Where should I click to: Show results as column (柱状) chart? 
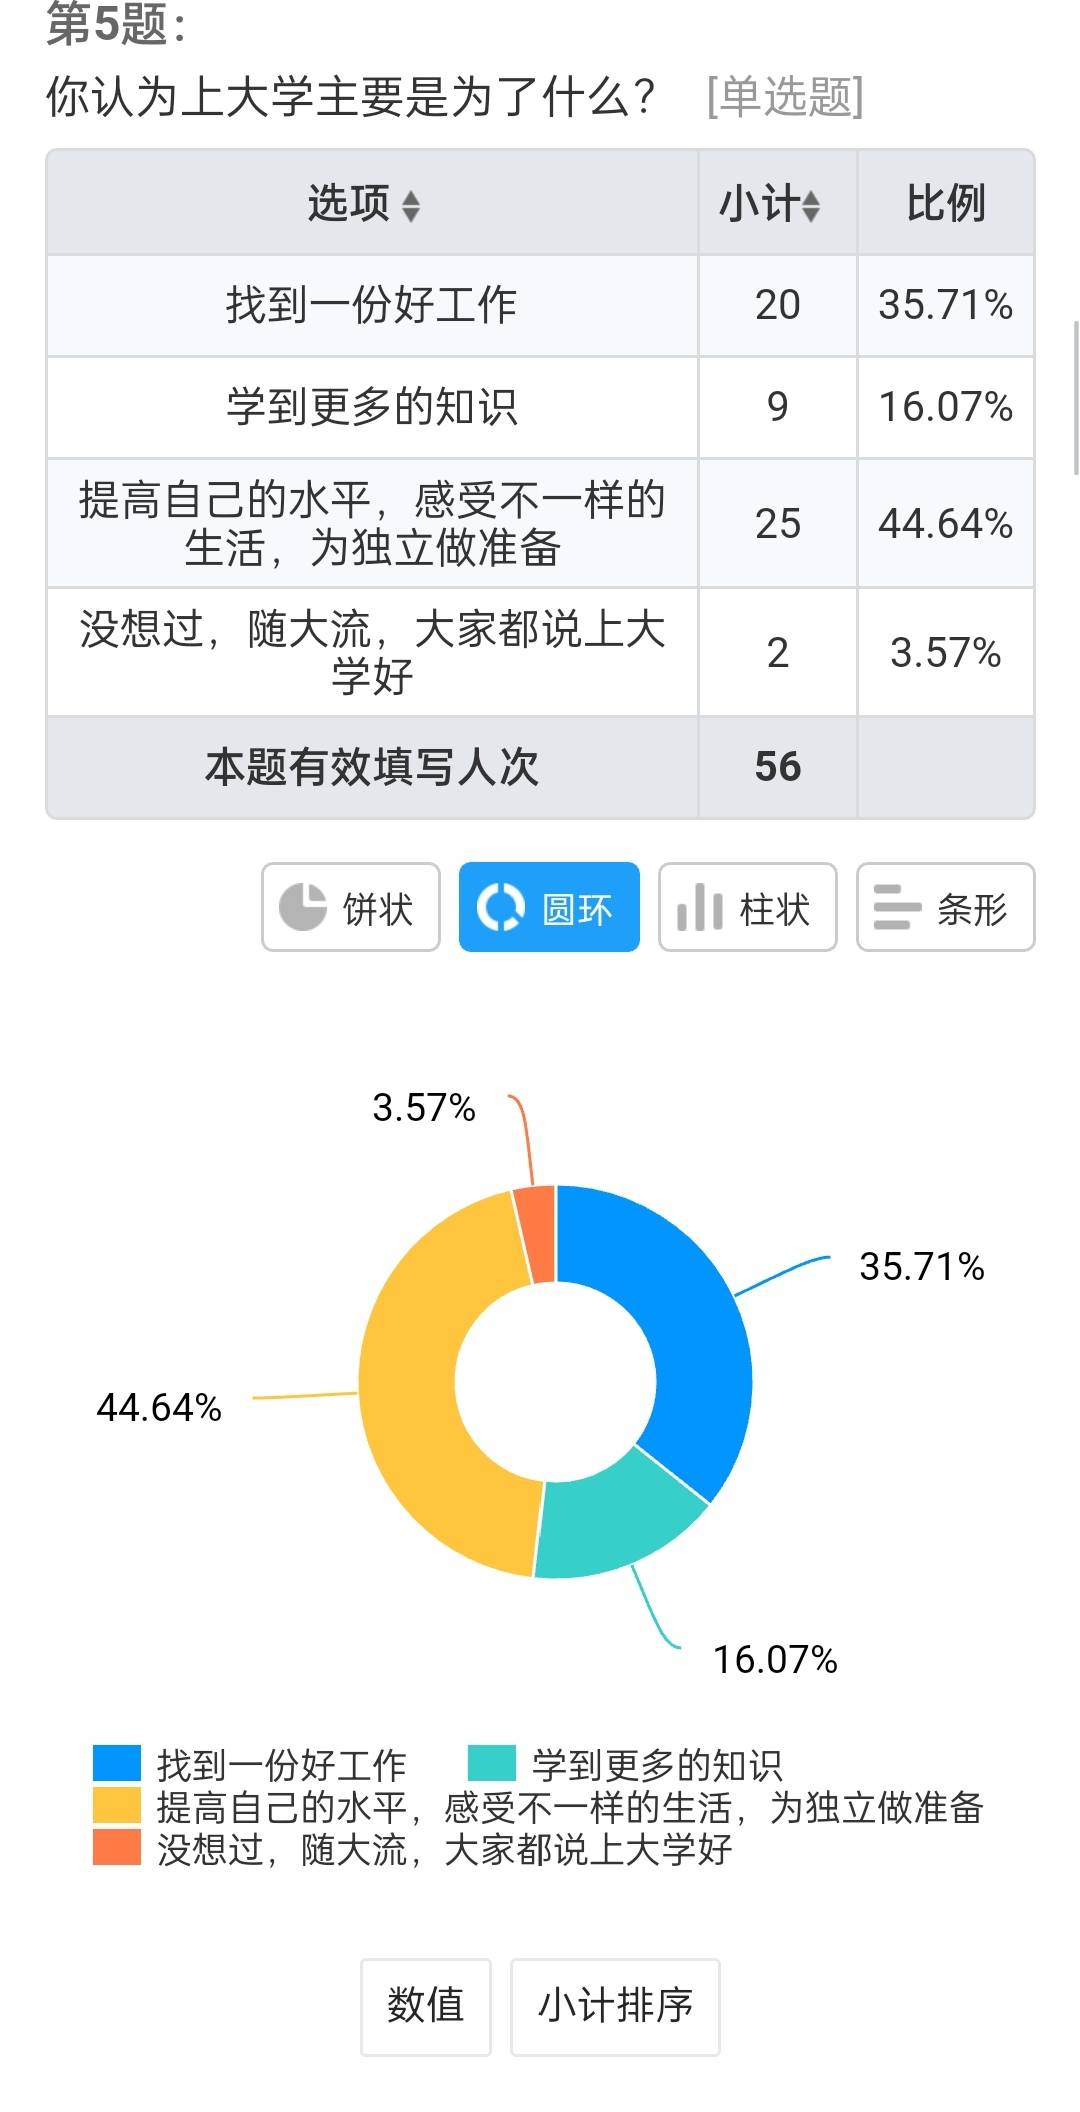coord(747,908)
